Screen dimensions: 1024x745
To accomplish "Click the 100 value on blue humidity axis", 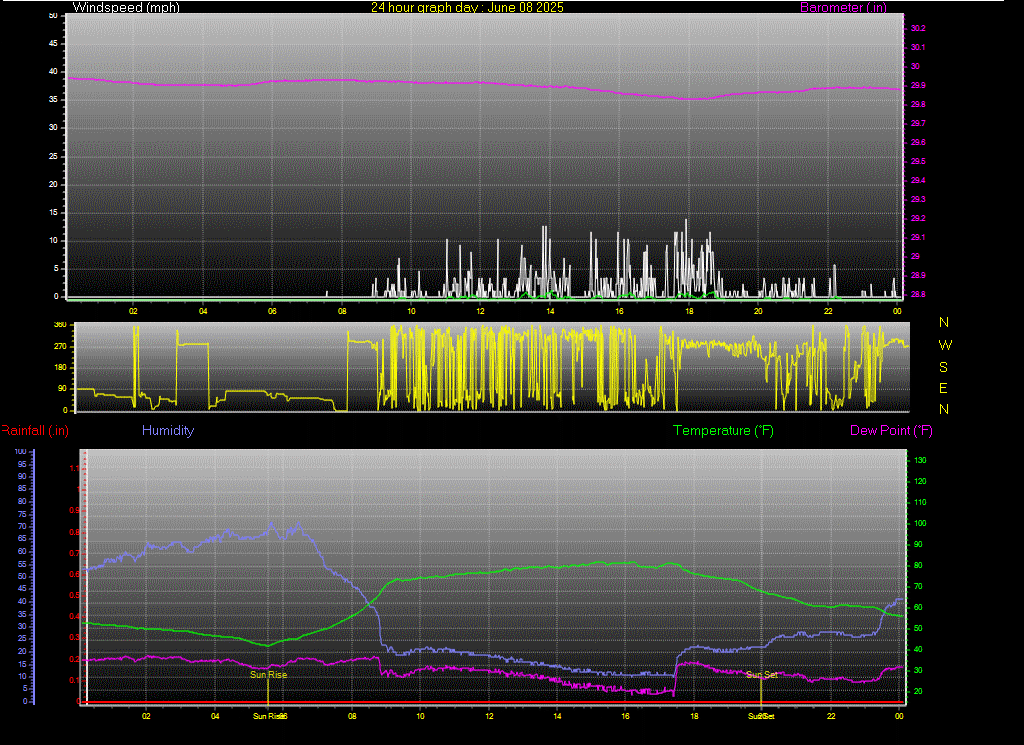I will click(x=20, y=451).
